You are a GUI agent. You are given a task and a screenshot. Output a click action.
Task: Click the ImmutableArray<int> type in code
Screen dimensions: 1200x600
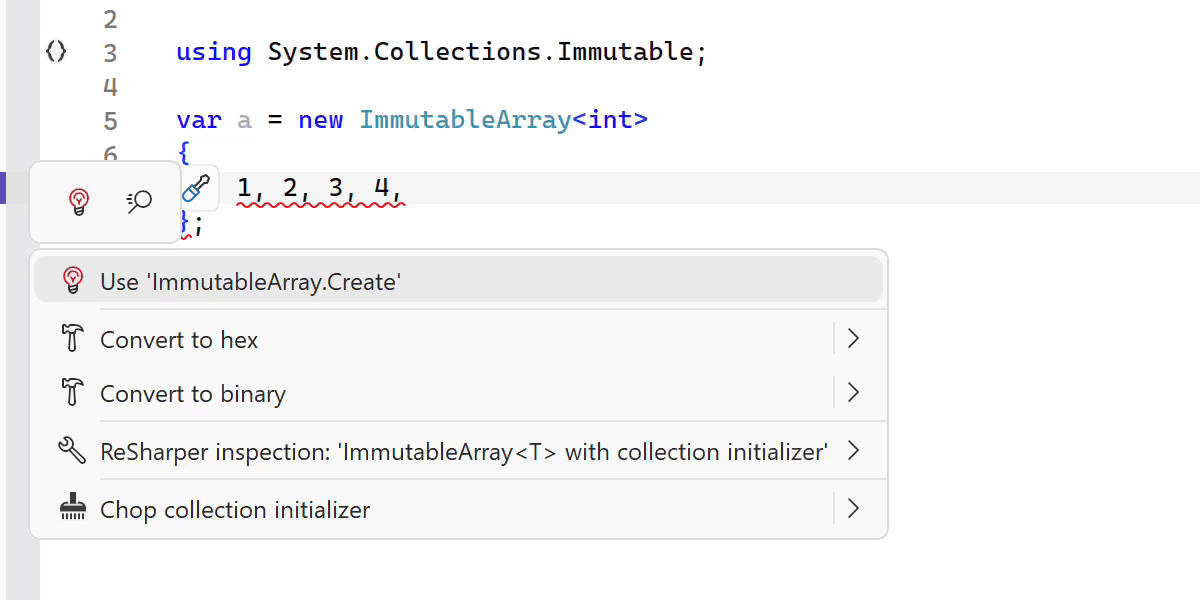point(503,120)
